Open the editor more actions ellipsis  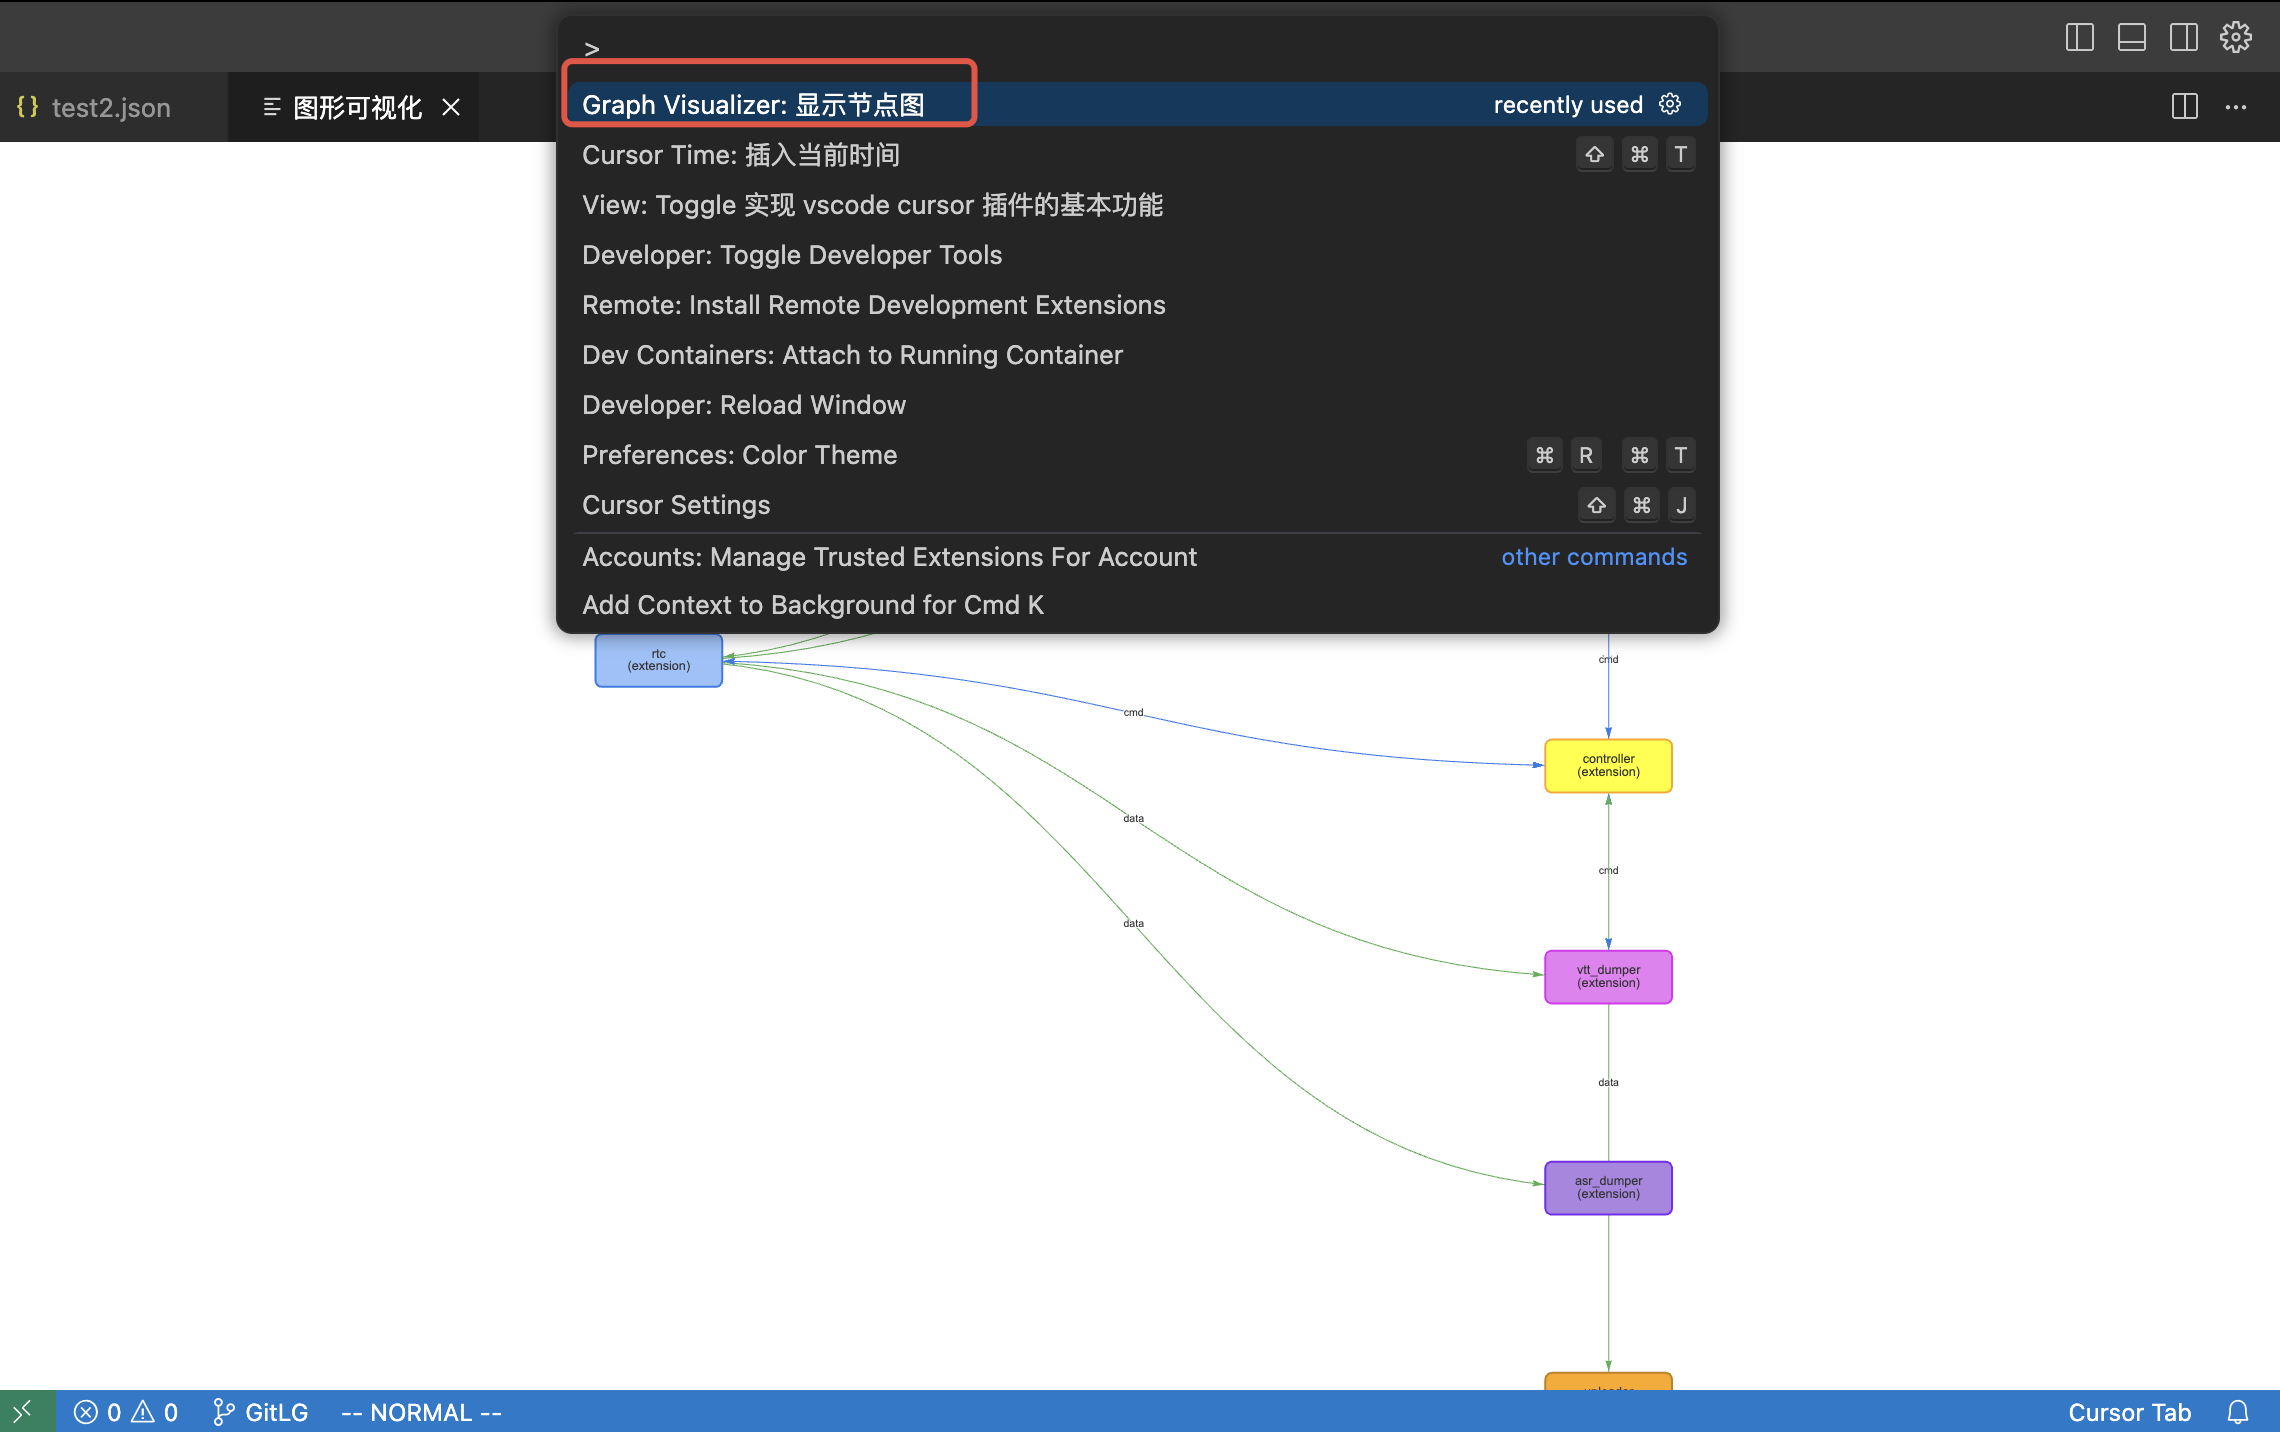(x=2236, y=107)
